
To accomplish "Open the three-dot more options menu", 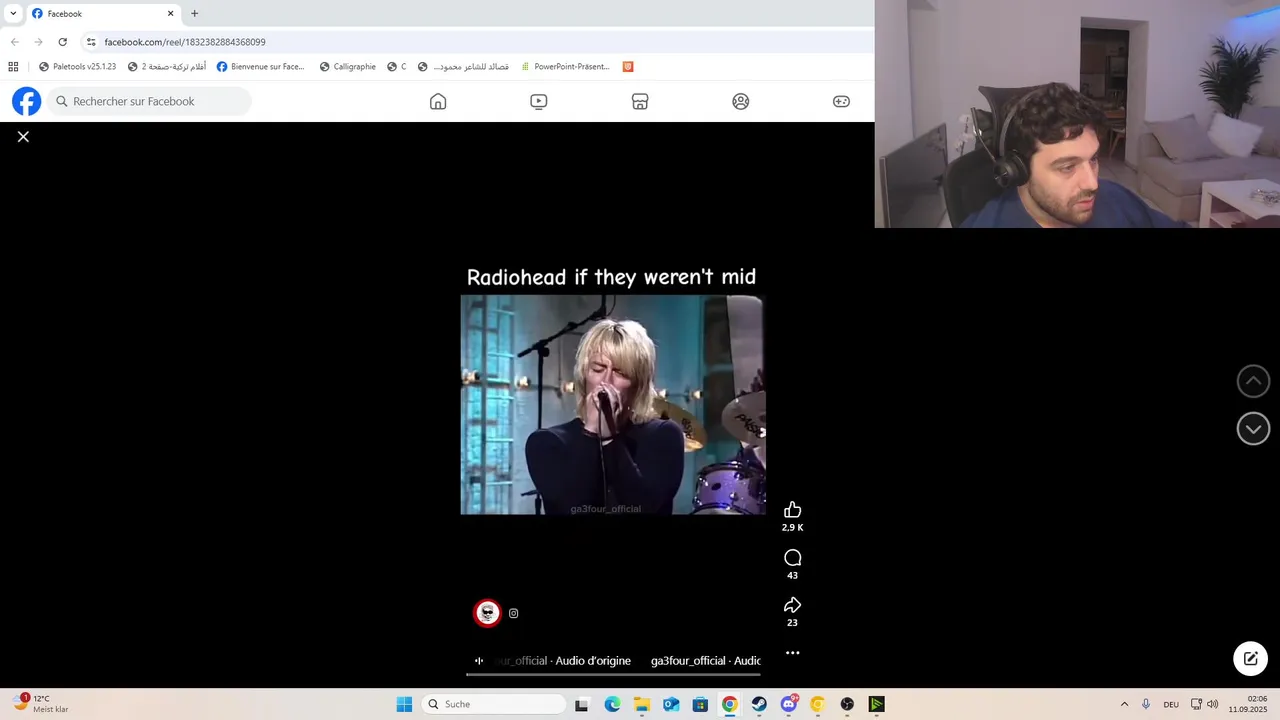I will point(792,653).
